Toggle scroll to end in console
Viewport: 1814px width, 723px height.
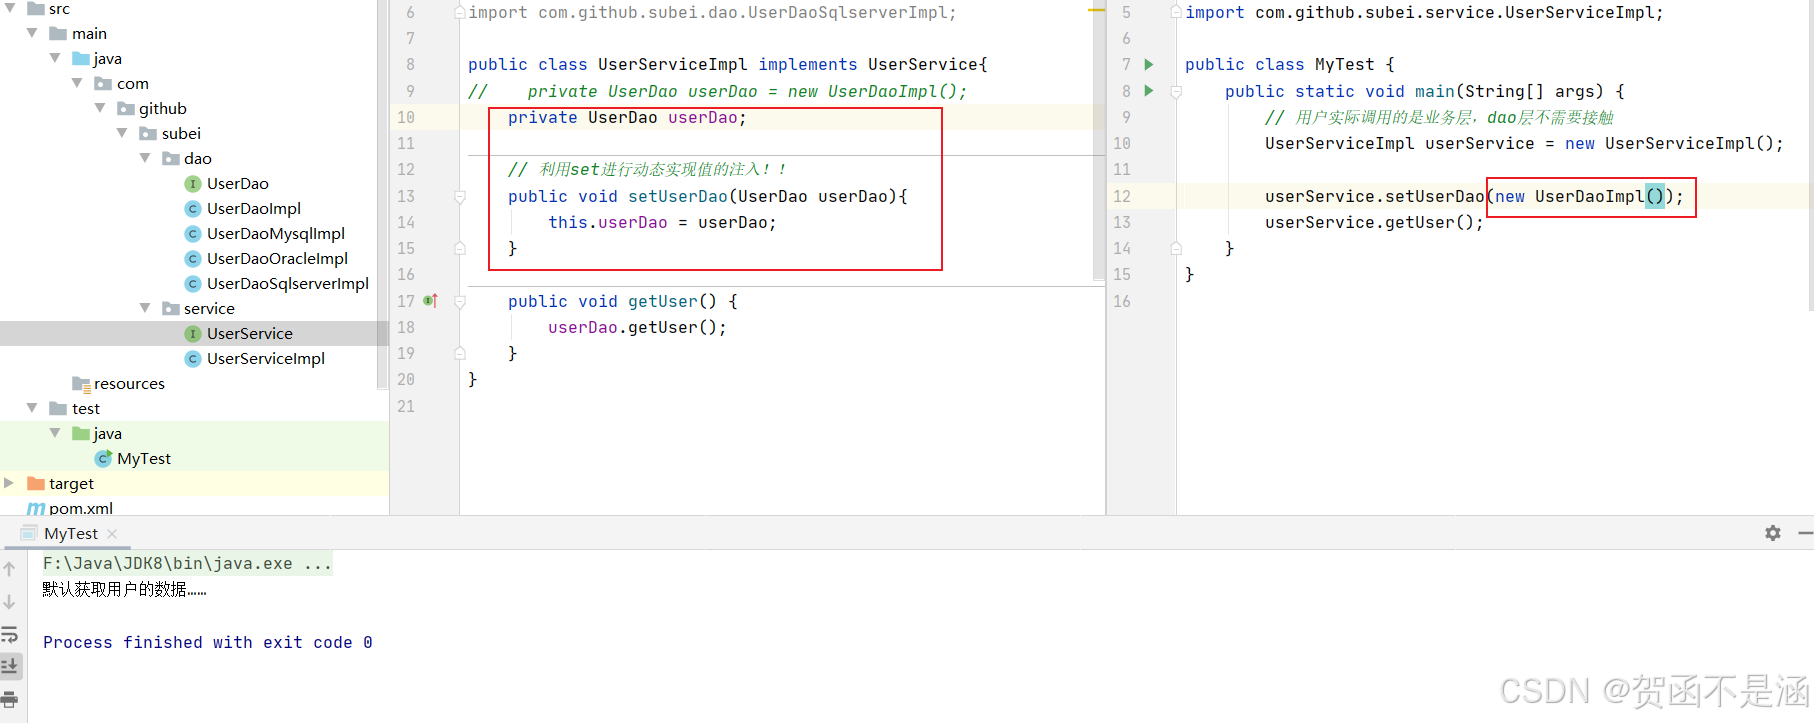tap(9, 665)
